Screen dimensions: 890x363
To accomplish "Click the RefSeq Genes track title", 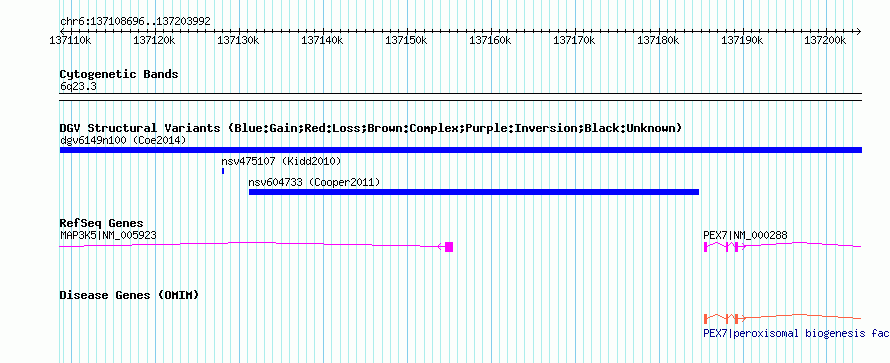I will point(102,223).
